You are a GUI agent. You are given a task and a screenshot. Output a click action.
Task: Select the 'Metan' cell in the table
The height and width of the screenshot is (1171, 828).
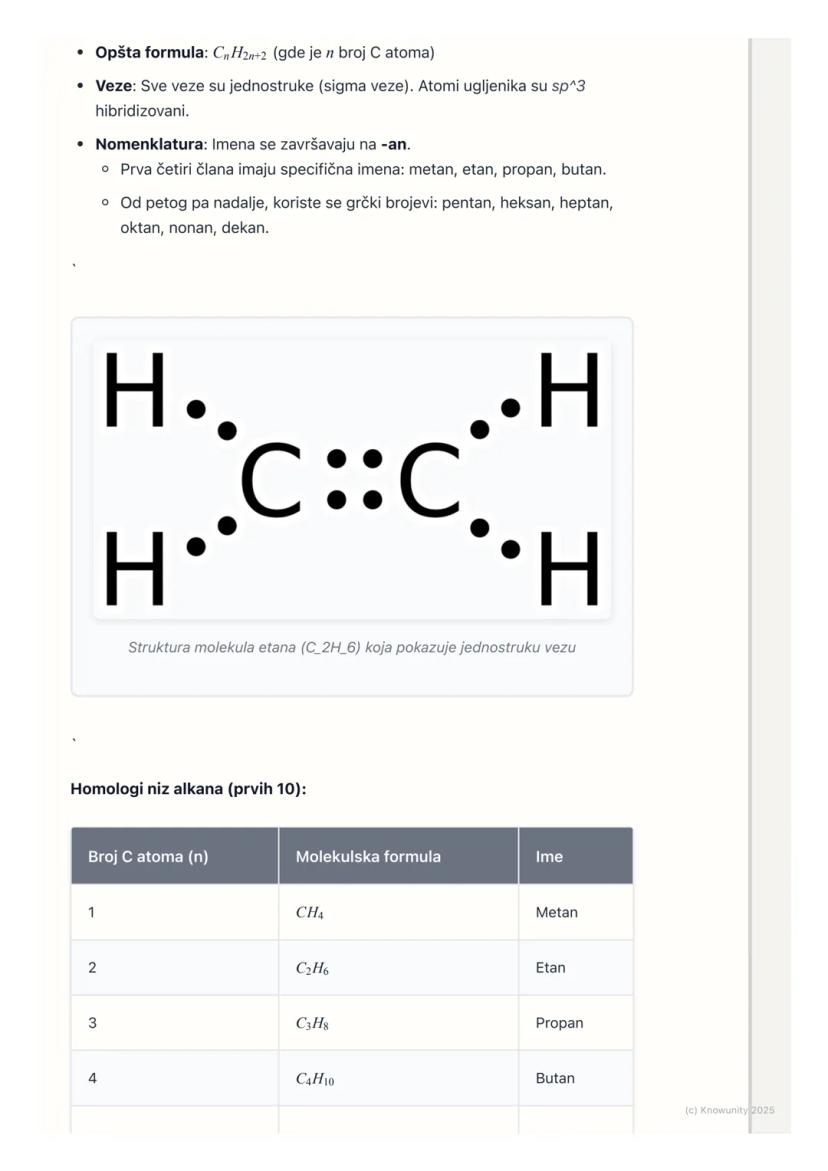pyautogui.click(x=557, y=912)
